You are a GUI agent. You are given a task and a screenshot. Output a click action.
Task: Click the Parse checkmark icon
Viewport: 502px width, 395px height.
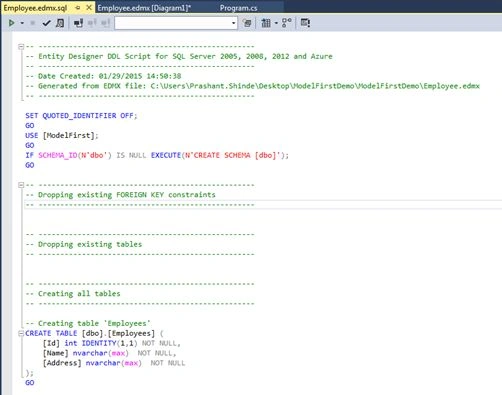(46, 23)
